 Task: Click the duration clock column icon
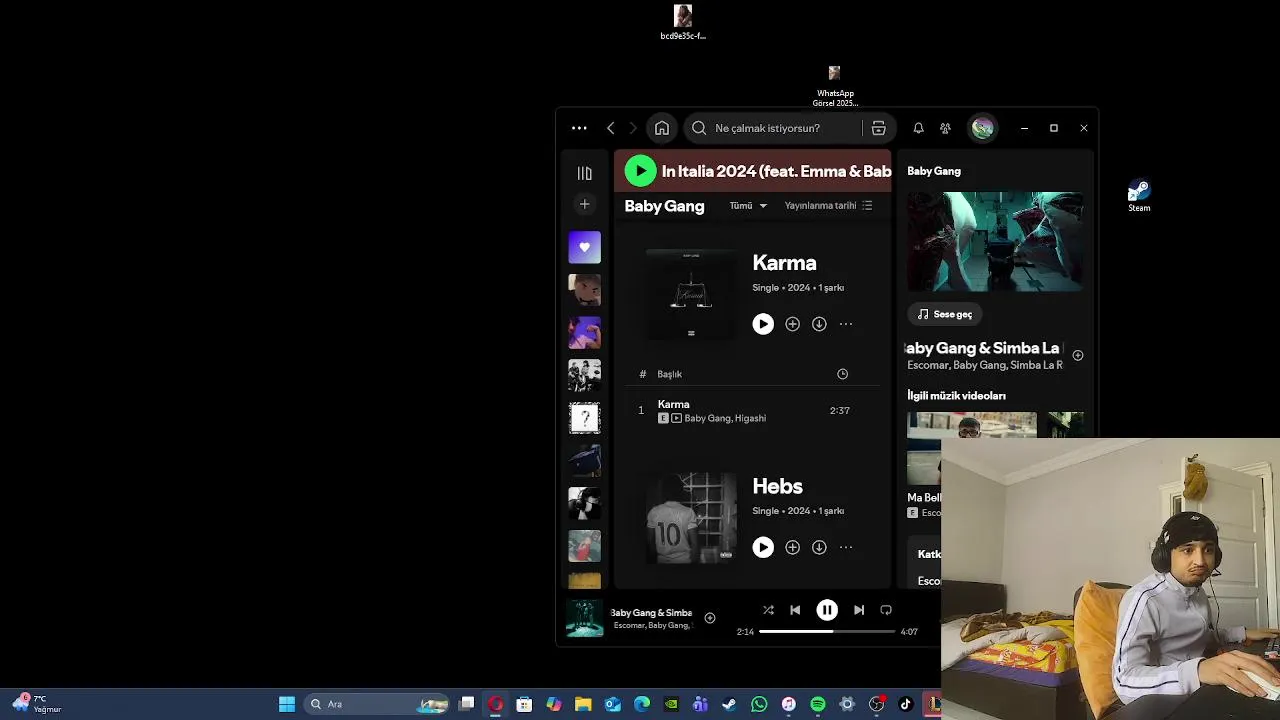tap(842, 374)
